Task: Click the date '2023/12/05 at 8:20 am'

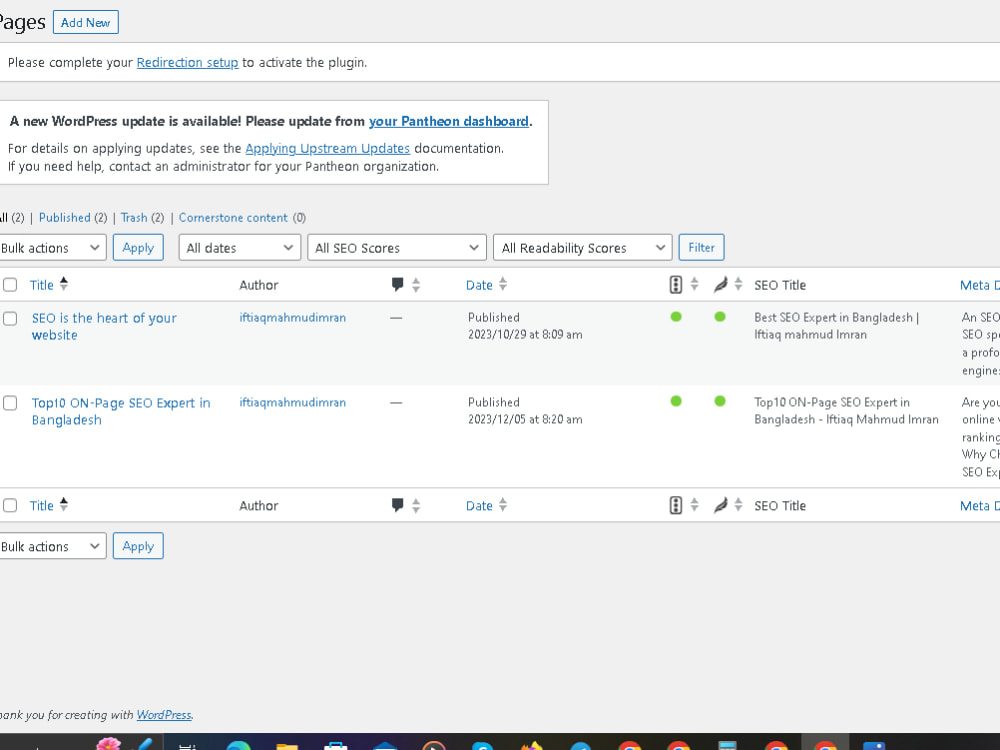Action: pos(525,419)
